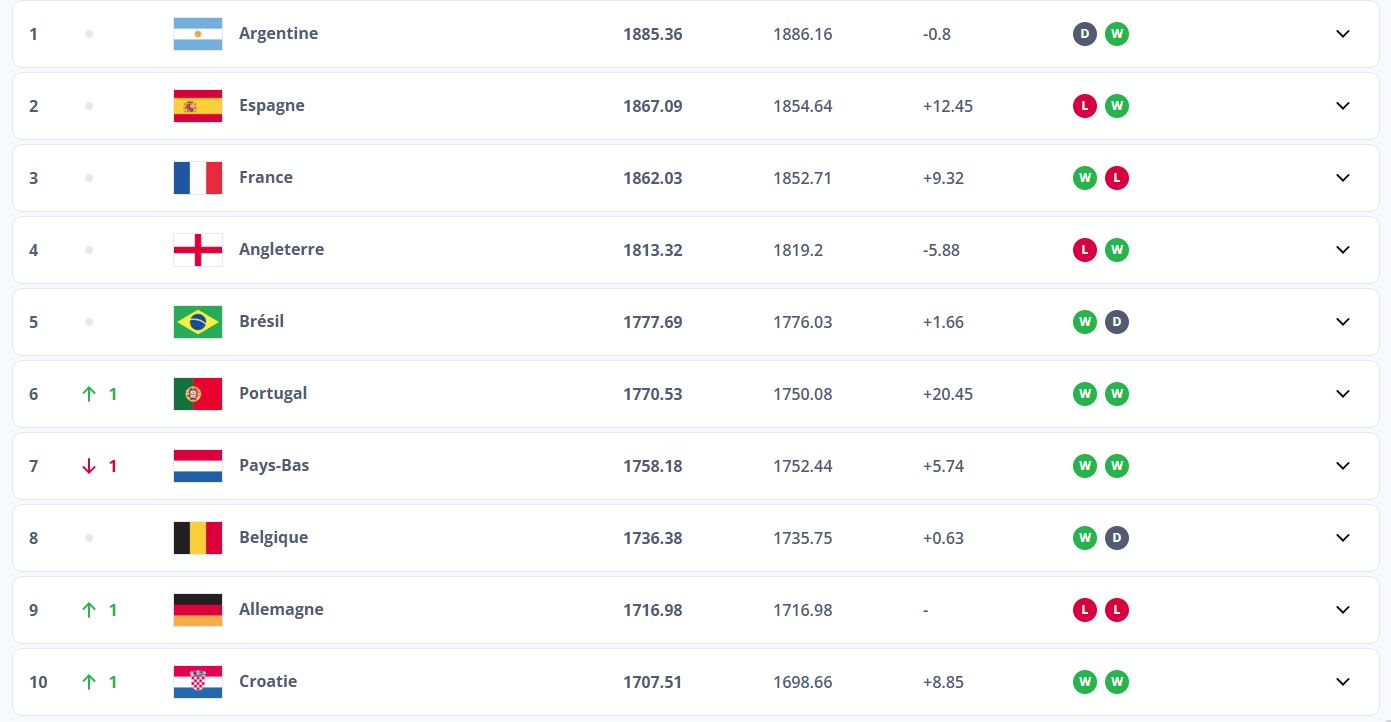Click Portugal's green up-arrow rank change
The height and width of the screenshot is (722, 1391).
(x=99, y=394)
